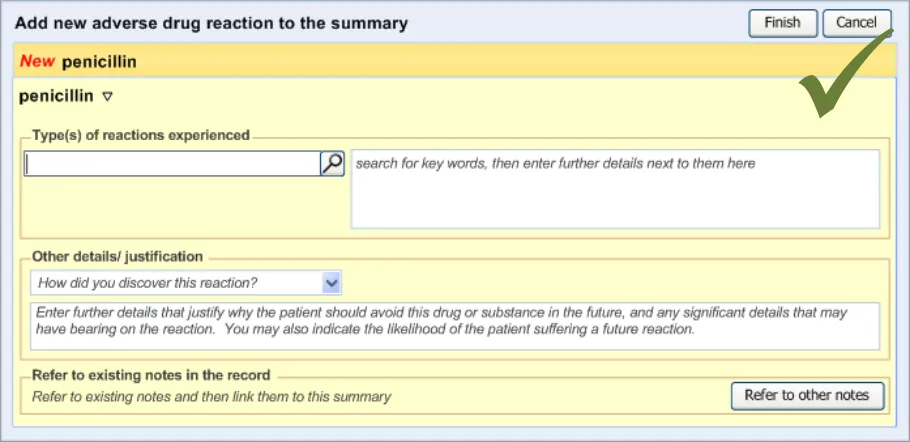Click empty space right of the penicillin heading
910x442 pixels.
450,97
